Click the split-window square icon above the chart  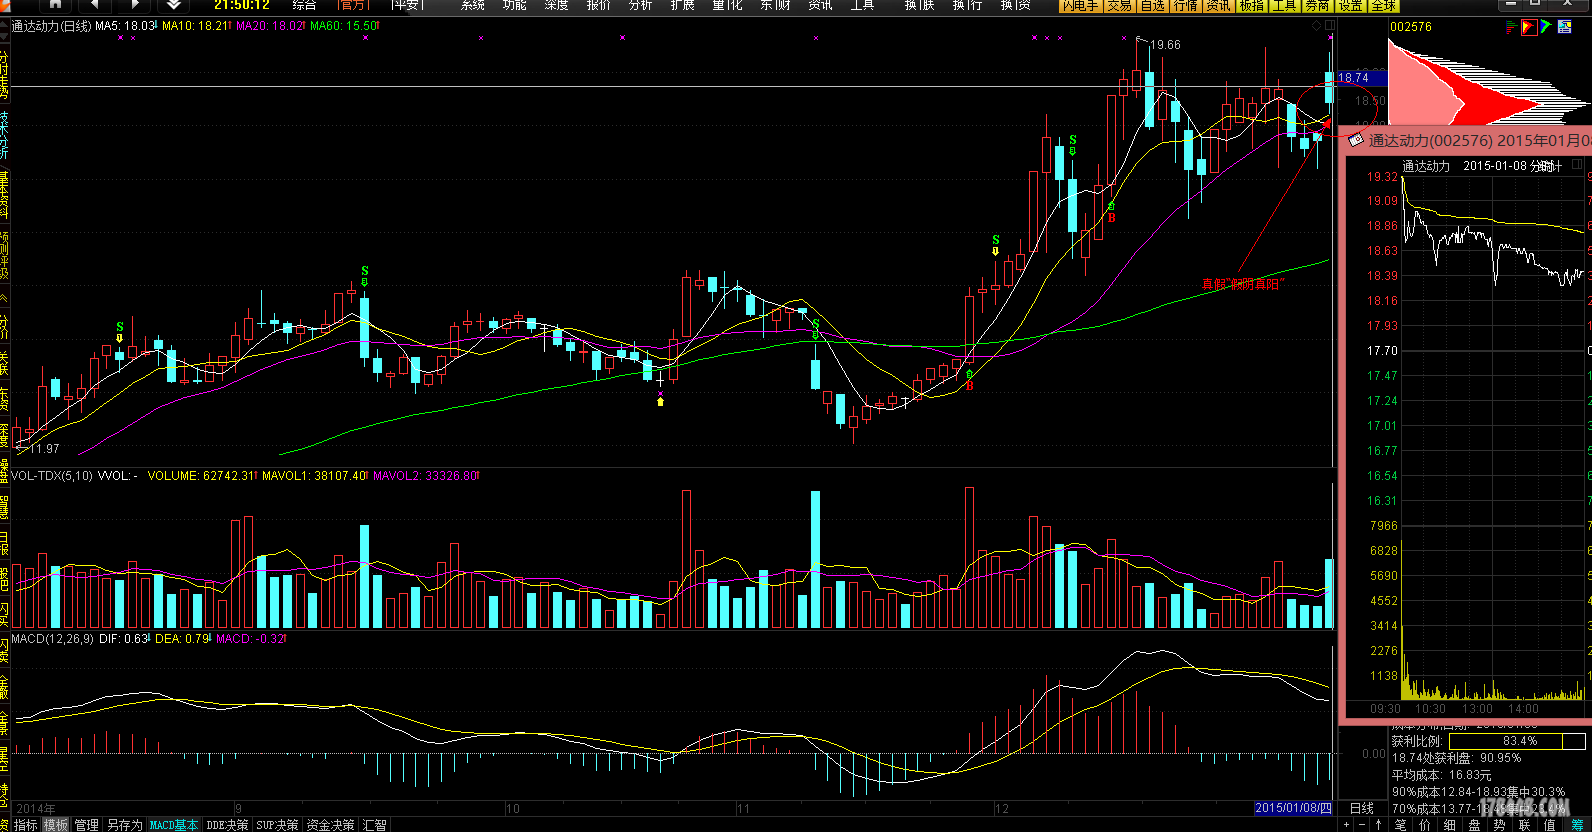(x=1331, y=26)
